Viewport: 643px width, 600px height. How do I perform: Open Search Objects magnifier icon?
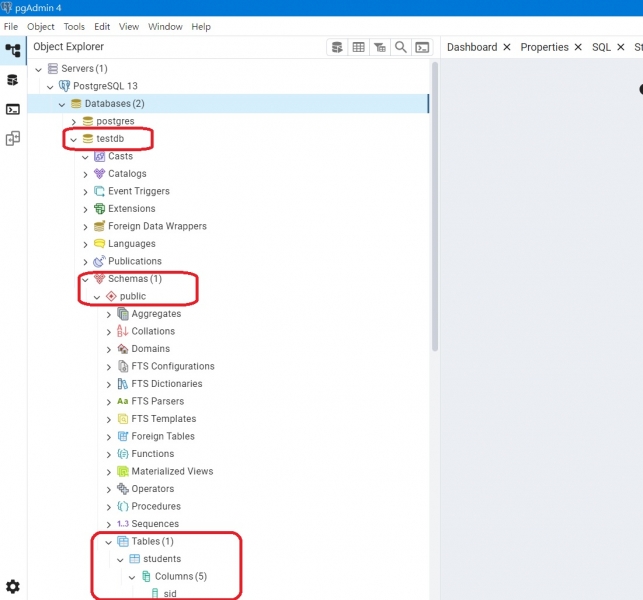(x=401, y=47)
